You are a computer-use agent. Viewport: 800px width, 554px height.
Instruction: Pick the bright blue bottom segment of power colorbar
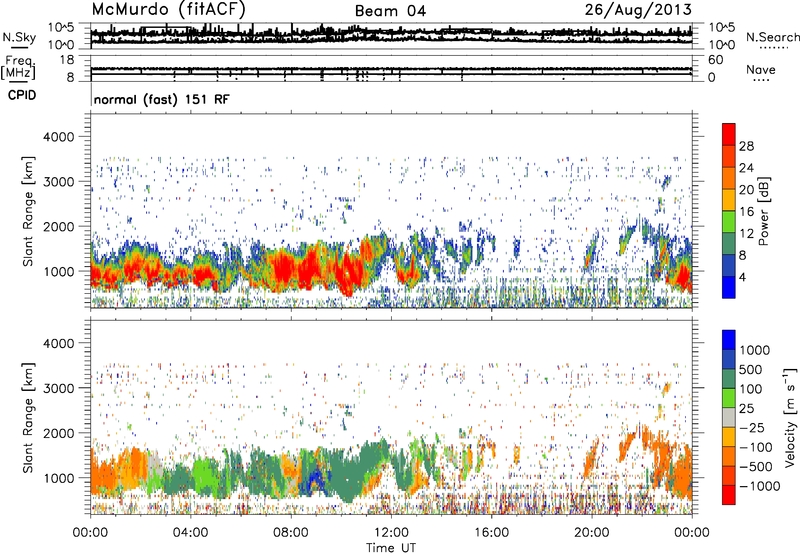click(x=729, y=287)
